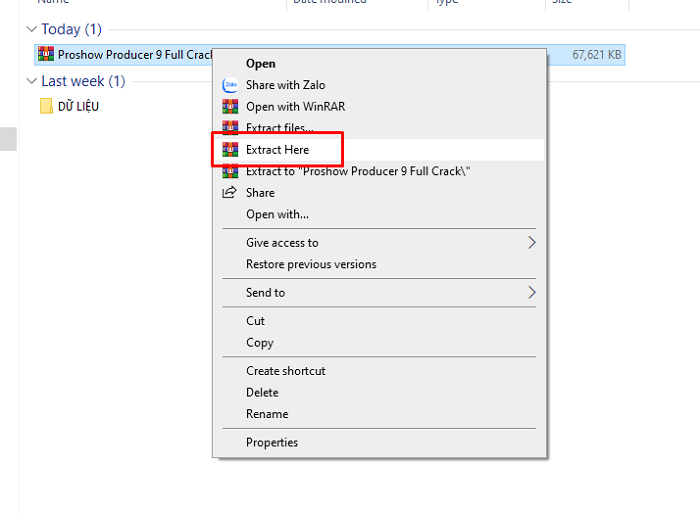The image size is (700, 514).
Task: Open Give access to entry
Action: tap(379, 242)
